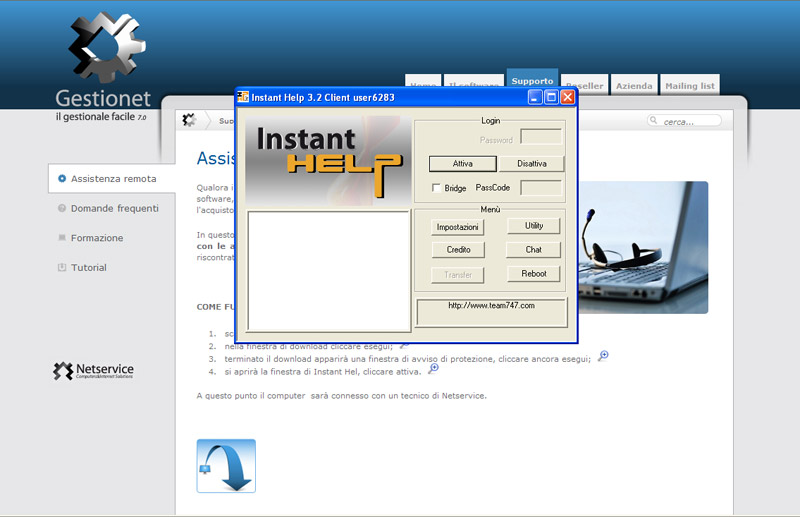The width and height of the screenshot is (800, 517).
Task: Click the Utility button
Action: (534, 226)
